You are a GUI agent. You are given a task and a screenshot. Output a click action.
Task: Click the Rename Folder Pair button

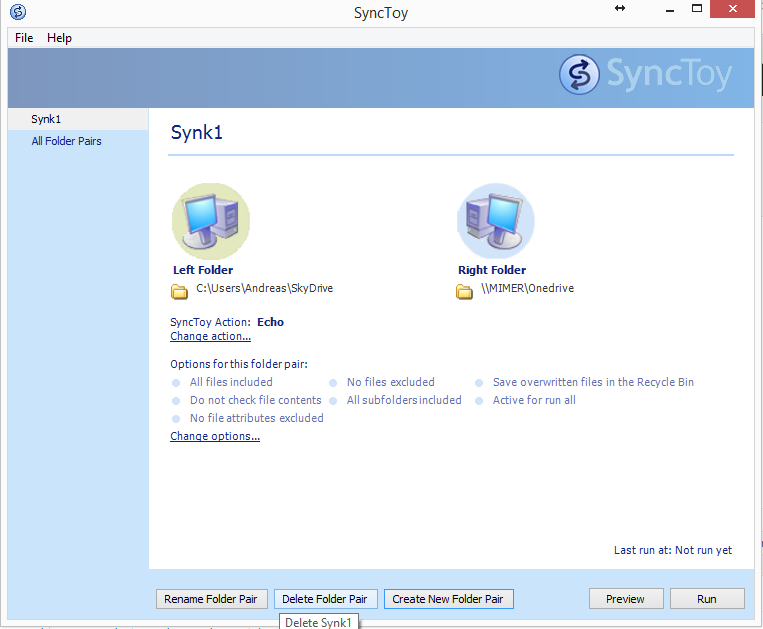pos(212,599)
